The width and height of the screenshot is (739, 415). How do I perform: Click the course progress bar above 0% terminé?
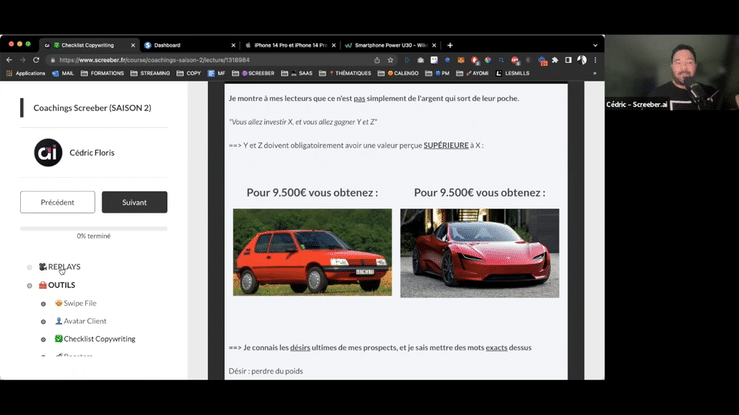point(94,228)
